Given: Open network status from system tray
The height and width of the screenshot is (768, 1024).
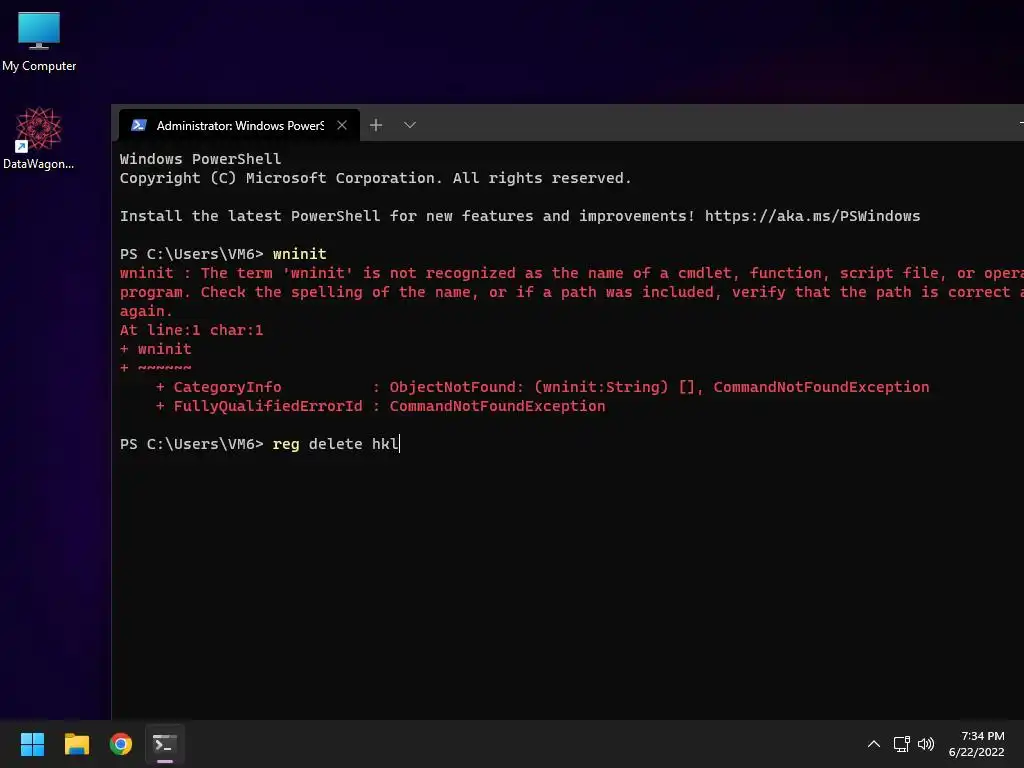Looking at the screenshot, I should pos(901,744).
